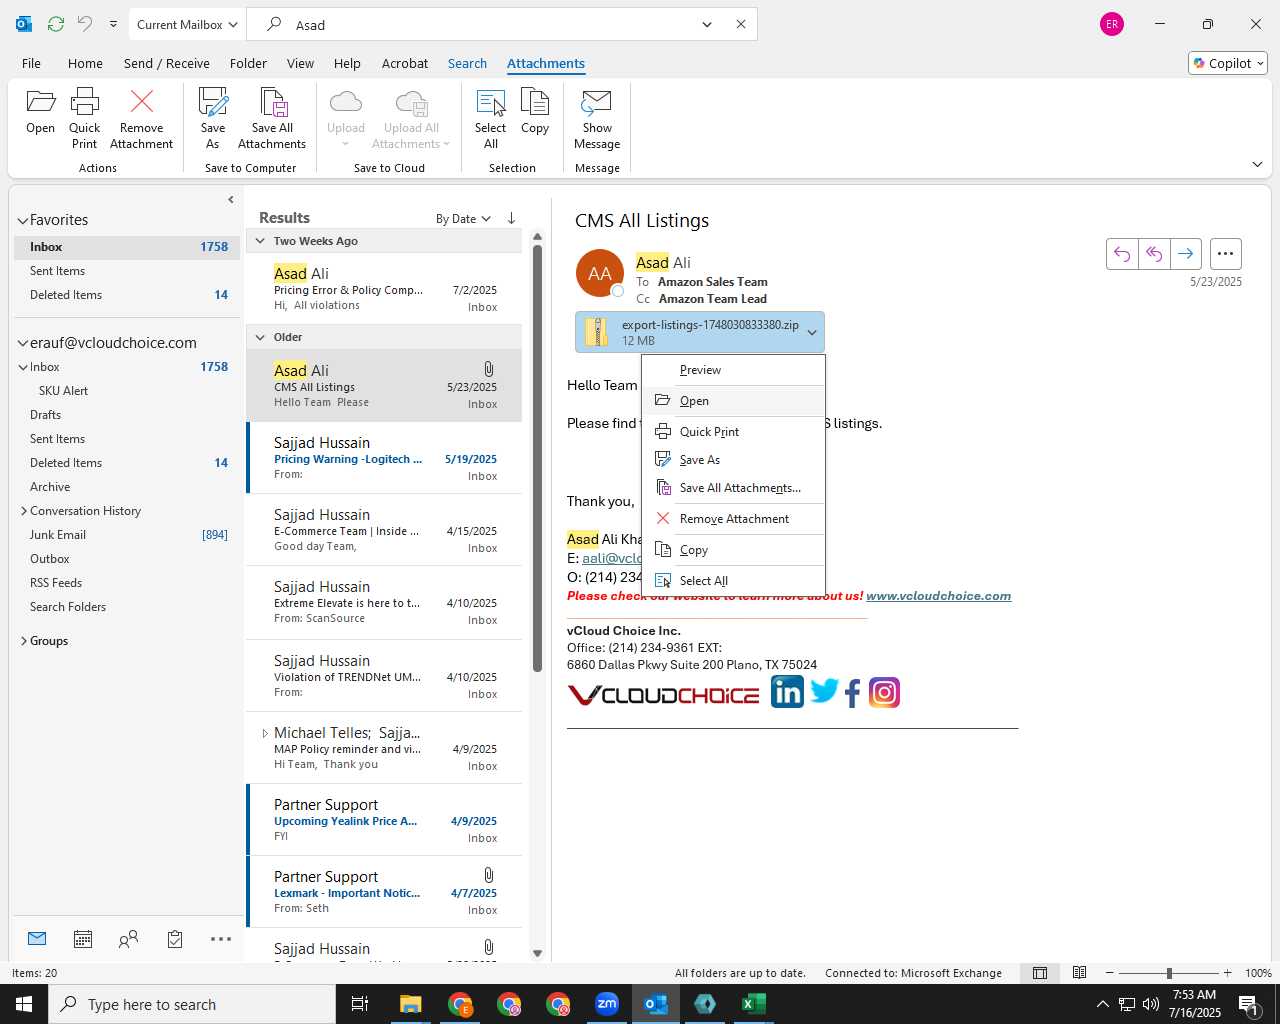Choose Preview from the context menu
The image size is (1280, 1024).
[x=734, y=370]
